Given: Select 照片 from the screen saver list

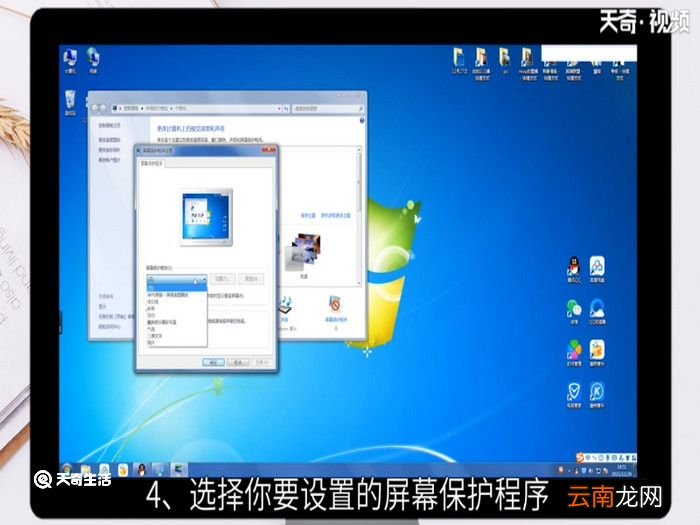Looking at the screenshot, I should click(x=151, y=342).
